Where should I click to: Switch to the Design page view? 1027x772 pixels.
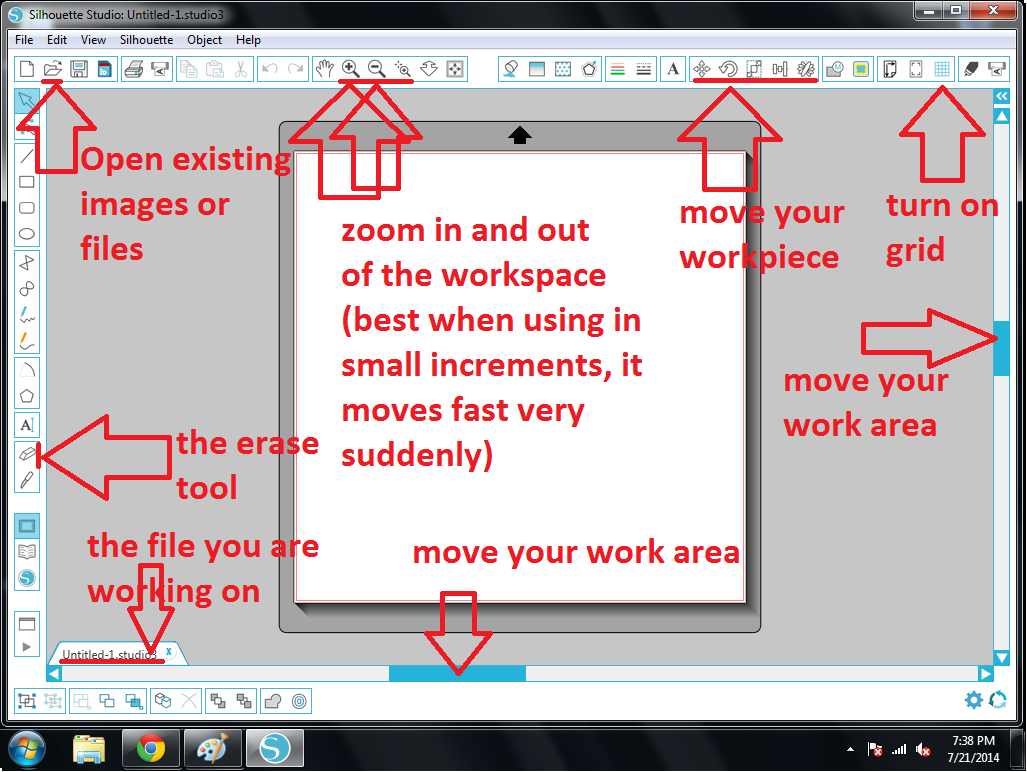[27, 526]
